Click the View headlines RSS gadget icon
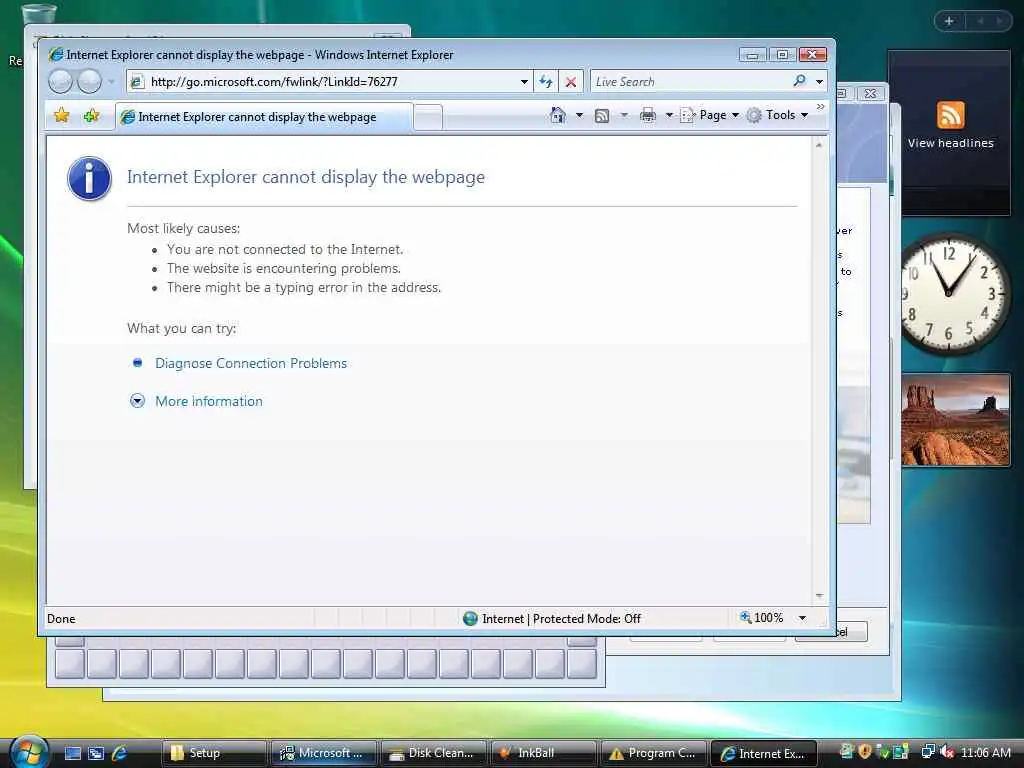This screenshot has height=768, width=1024. (x=950, y=115)
